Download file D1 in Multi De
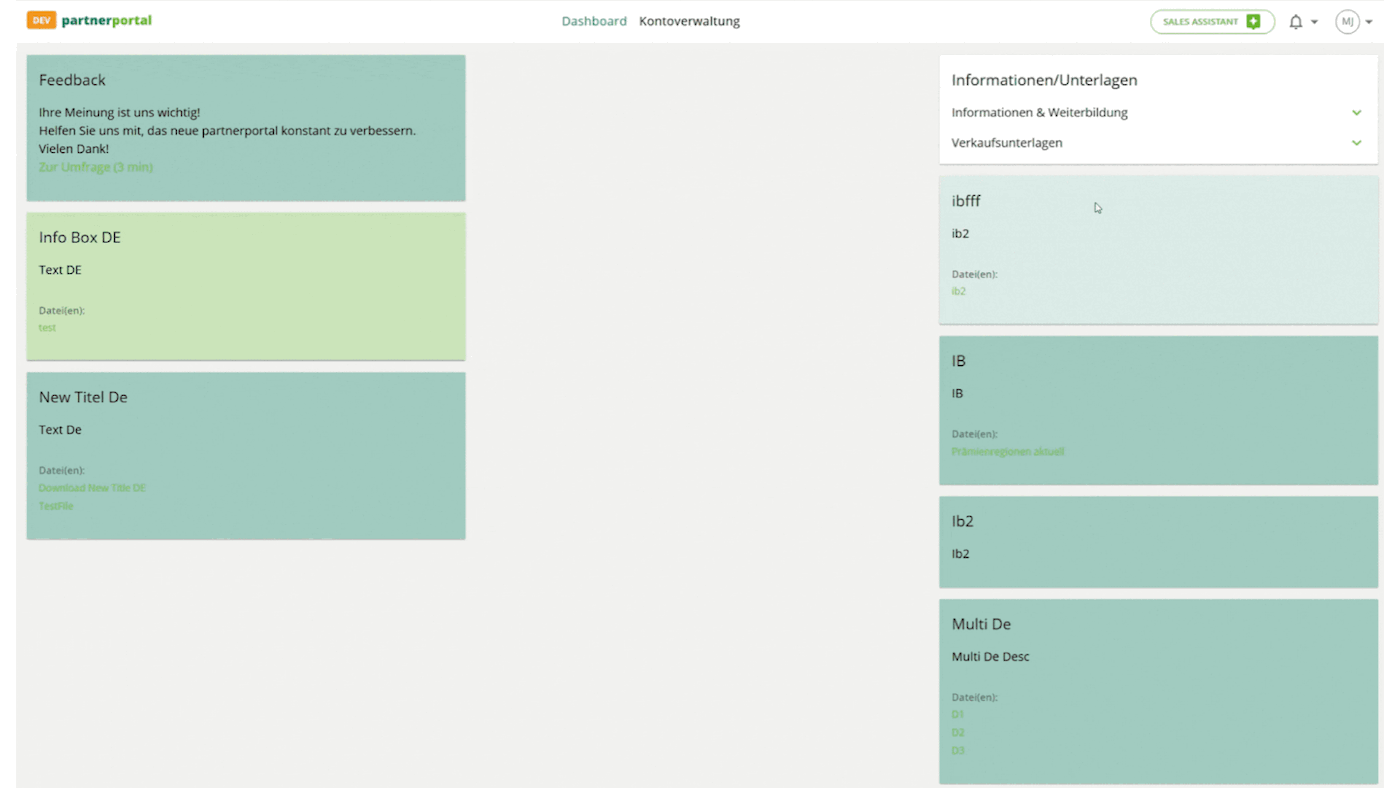Screen dimensions: 1400x788 coord(958,715)
